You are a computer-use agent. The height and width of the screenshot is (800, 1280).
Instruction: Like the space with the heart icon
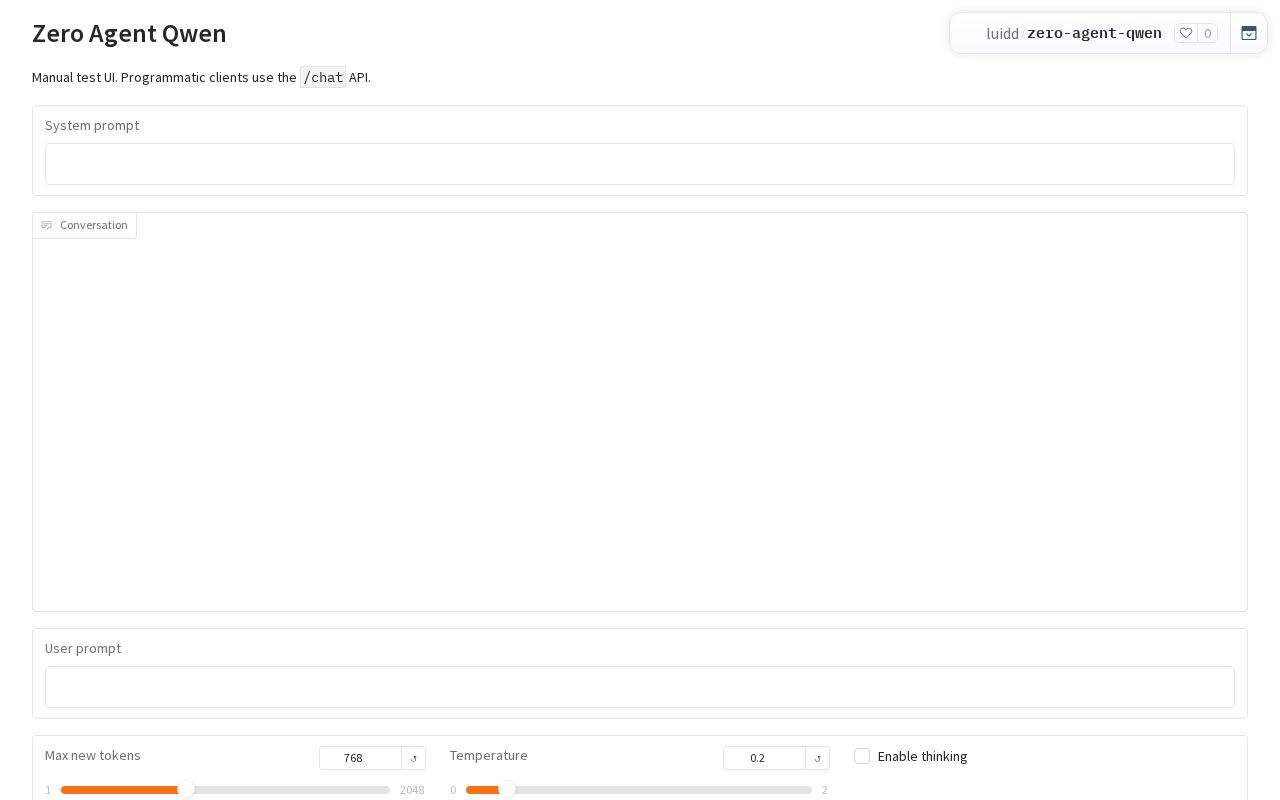tap(1186, 33)
